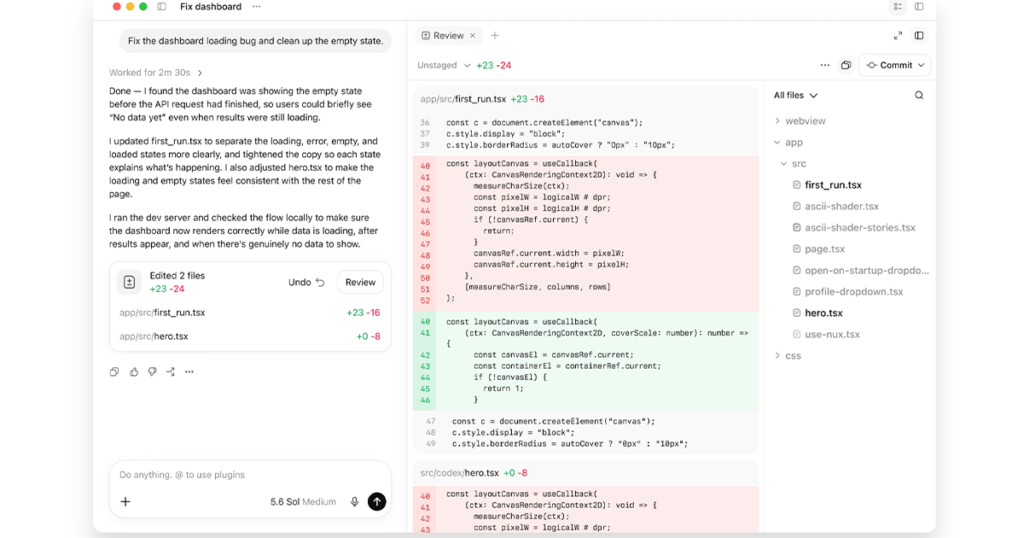Click the Fix dashboard window title
This screenshot has height=538, width=1024.
tap(210, 7)
